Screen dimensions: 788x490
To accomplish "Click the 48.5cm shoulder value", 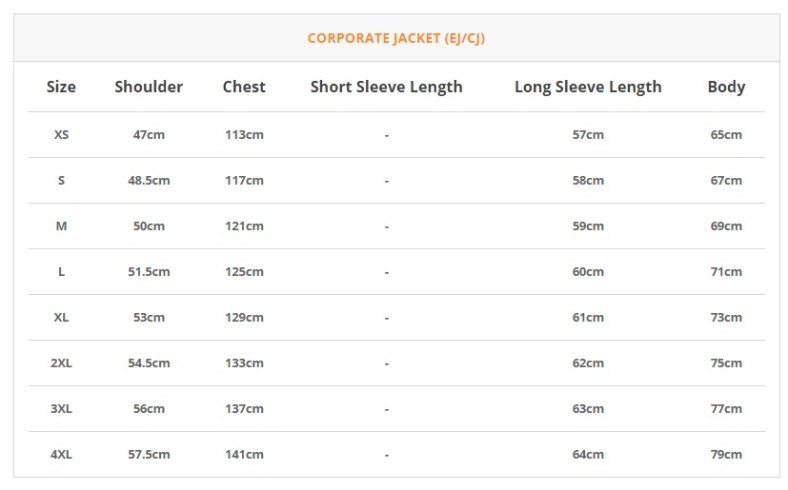I will (149, 180).
